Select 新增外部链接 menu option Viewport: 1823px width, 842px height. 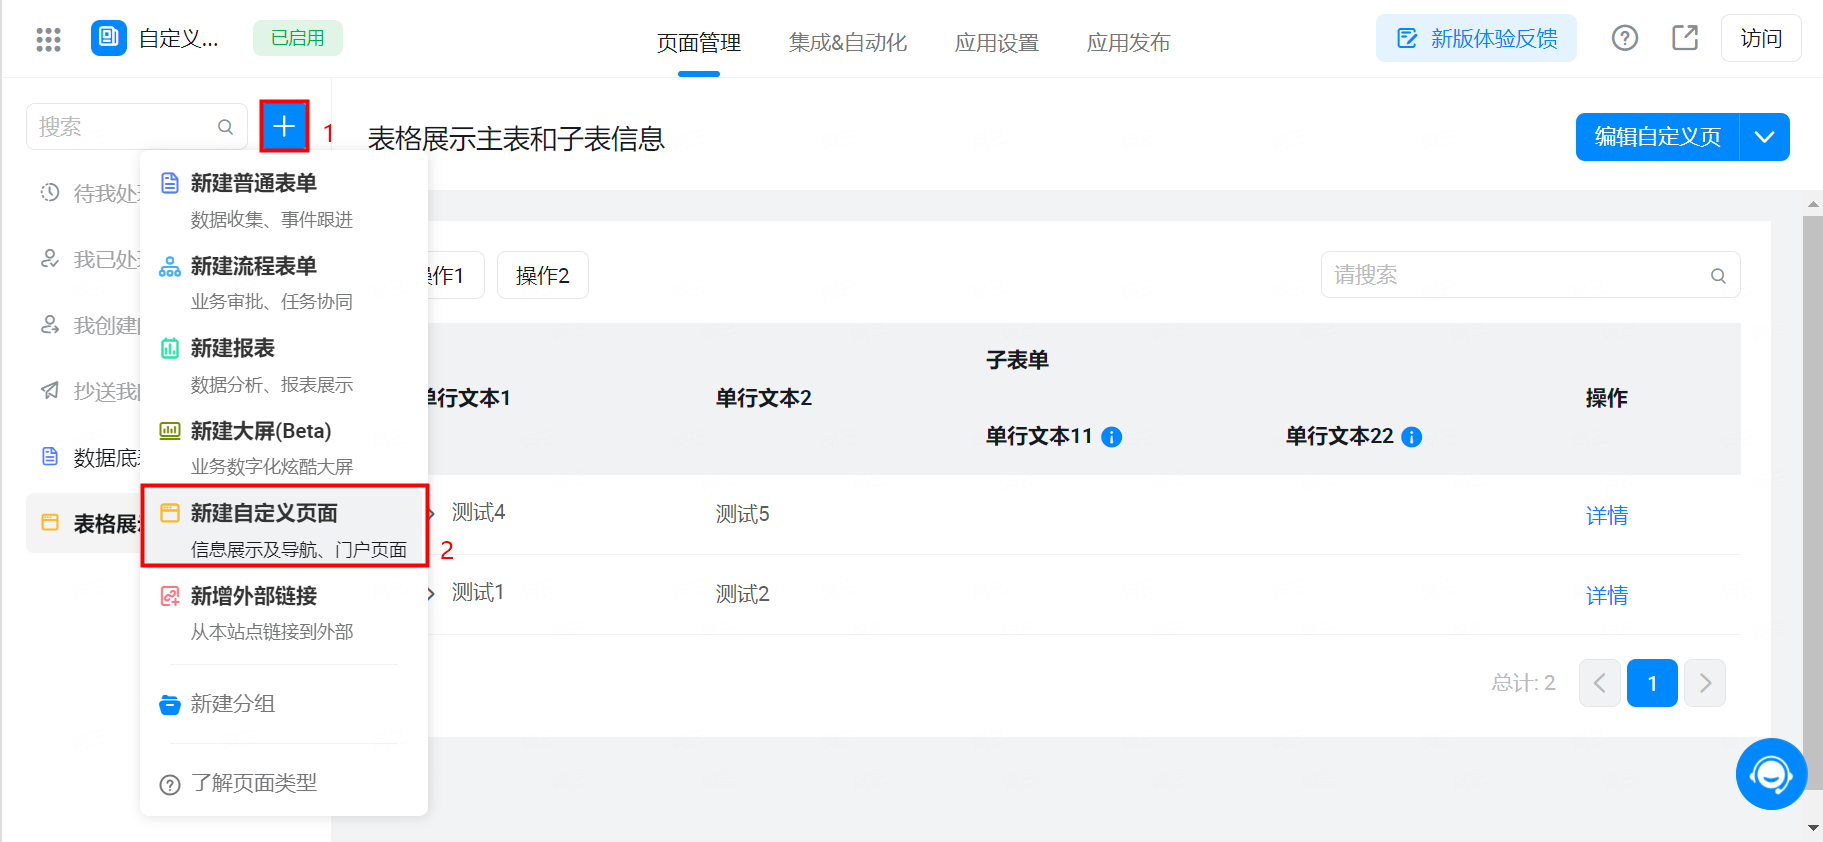click(x=284, y=613)
